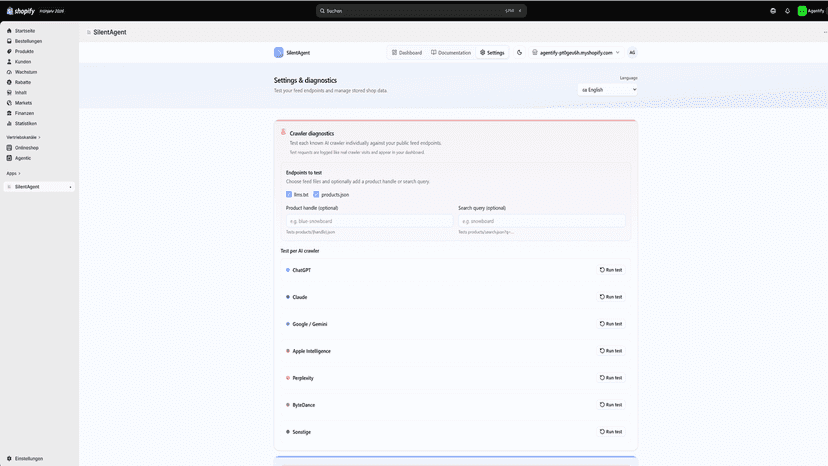Open Markets globe icon

9,103
